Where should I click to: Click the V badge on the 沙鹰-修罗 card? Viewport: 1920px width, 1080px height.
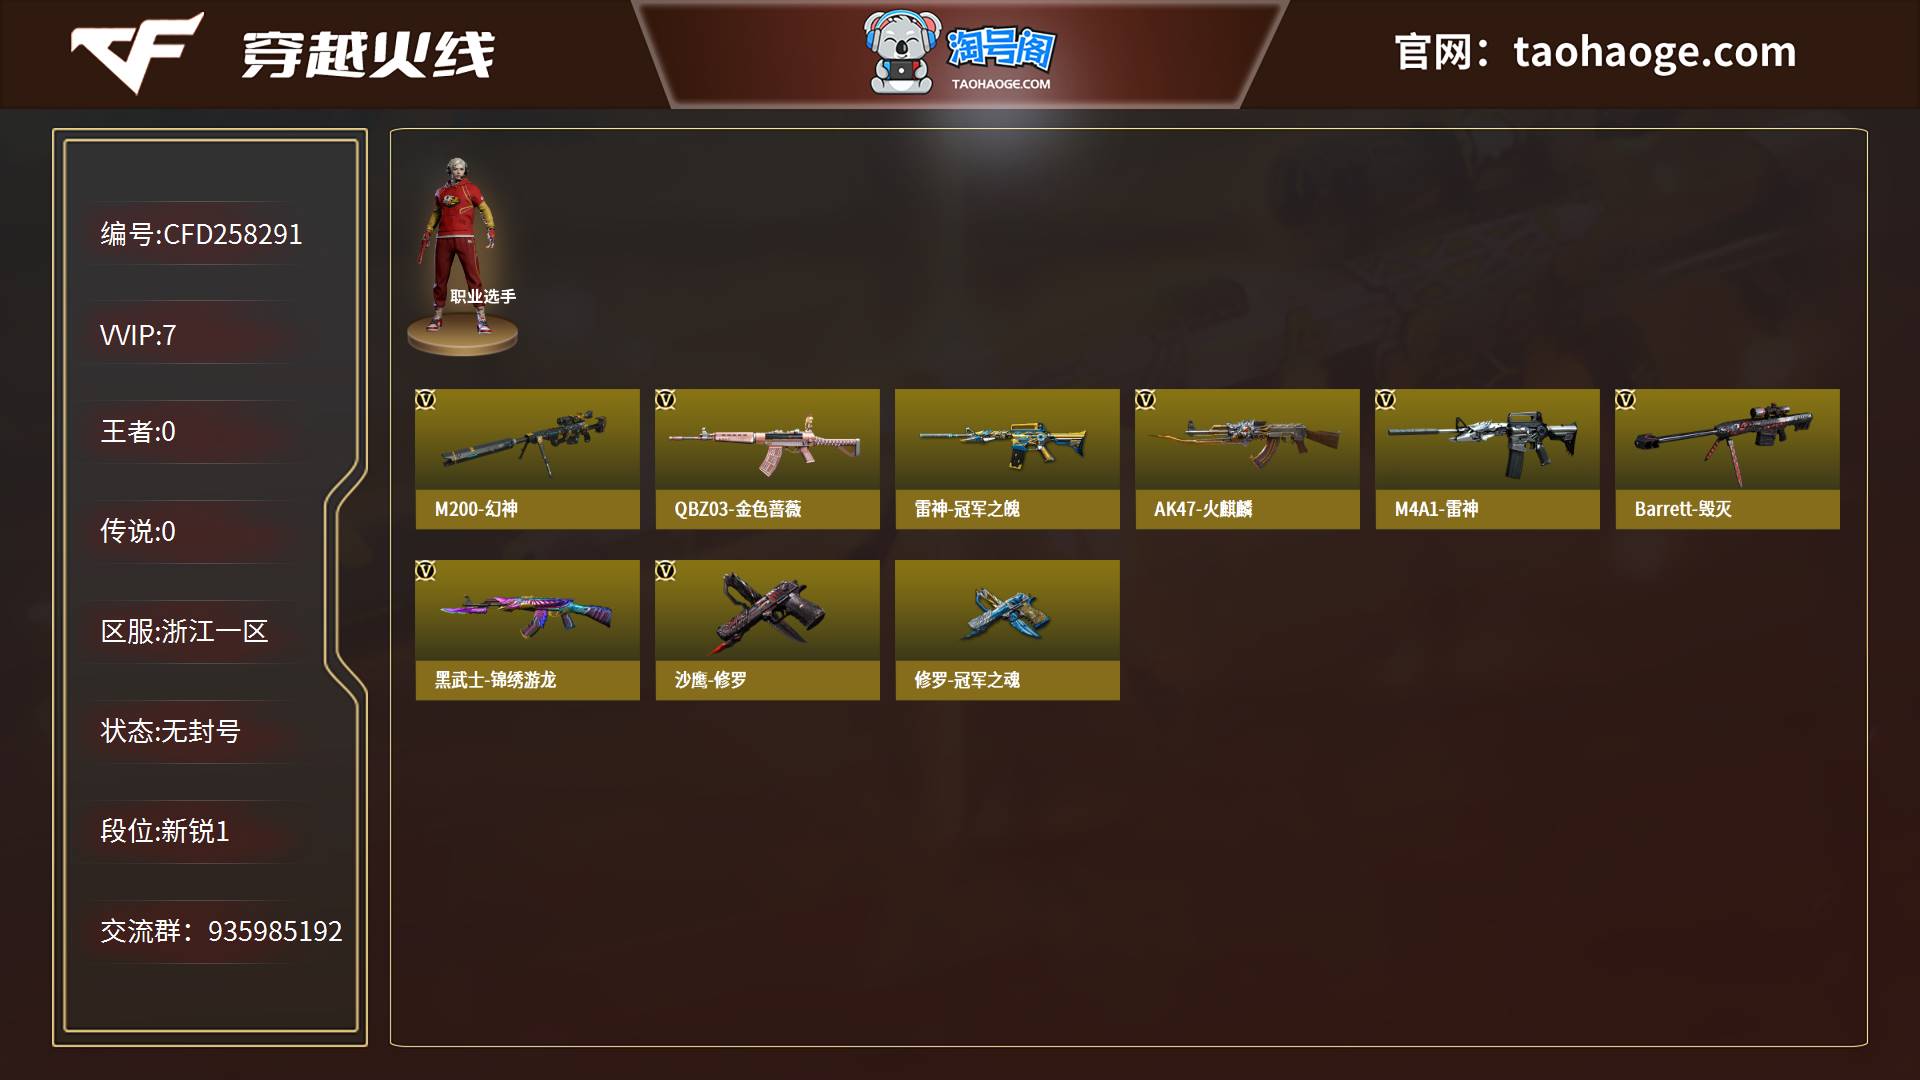pyautogui.click(x=666, y=571)
